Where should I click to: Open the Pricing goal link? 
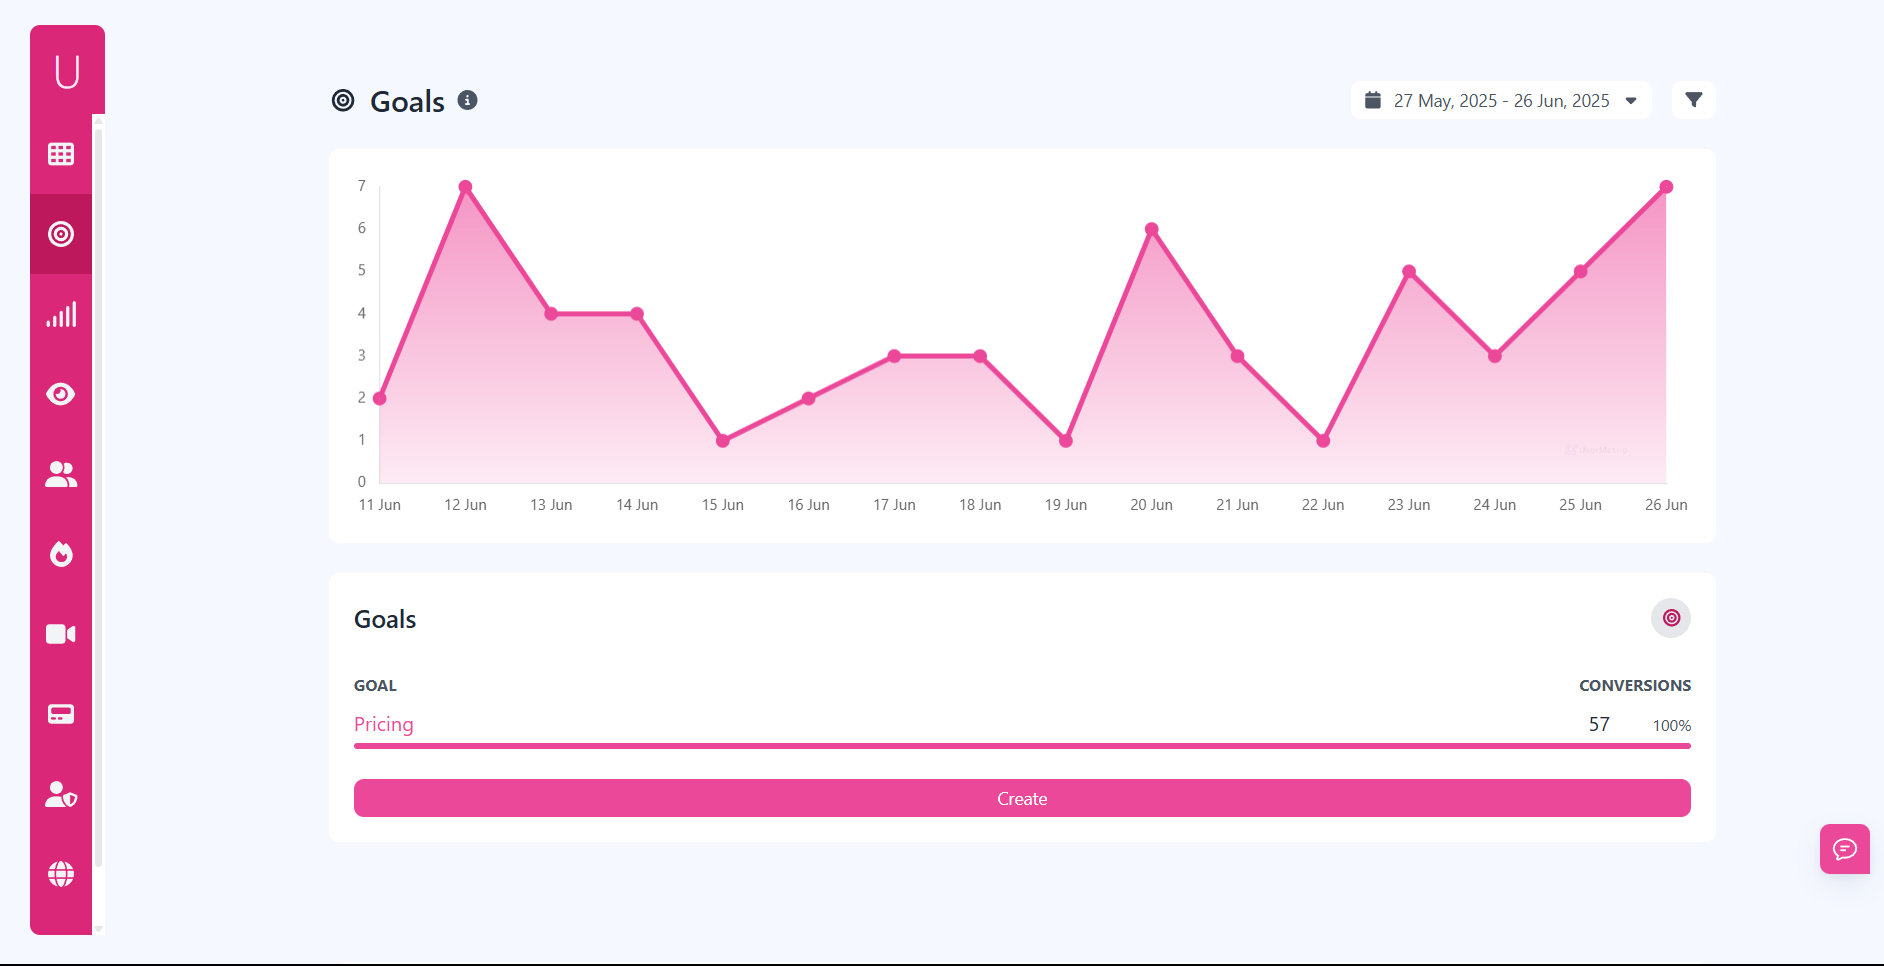[383, 724]
